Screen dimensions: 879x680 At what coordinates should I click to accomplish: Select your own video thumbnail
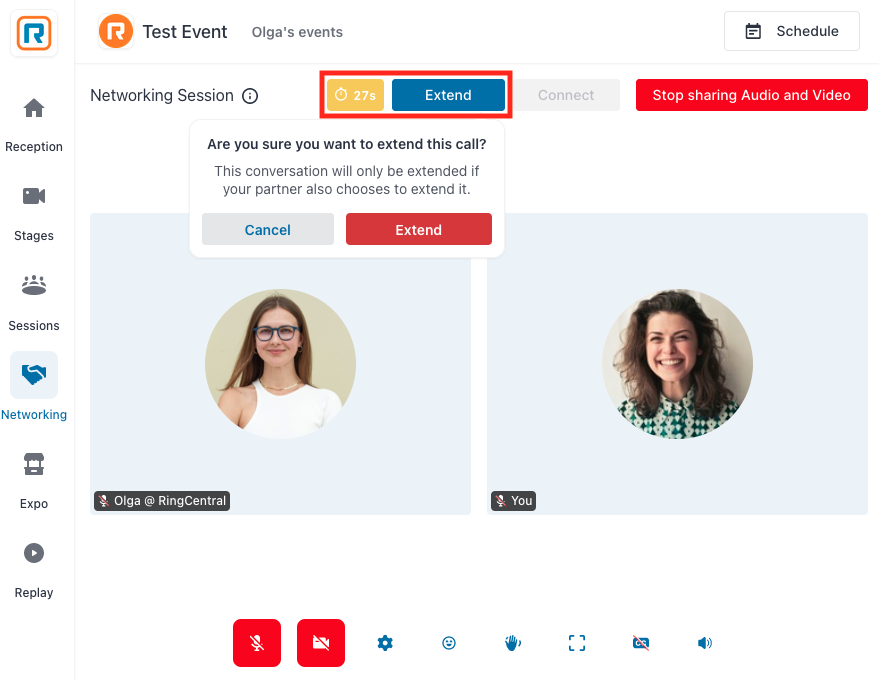677,364
